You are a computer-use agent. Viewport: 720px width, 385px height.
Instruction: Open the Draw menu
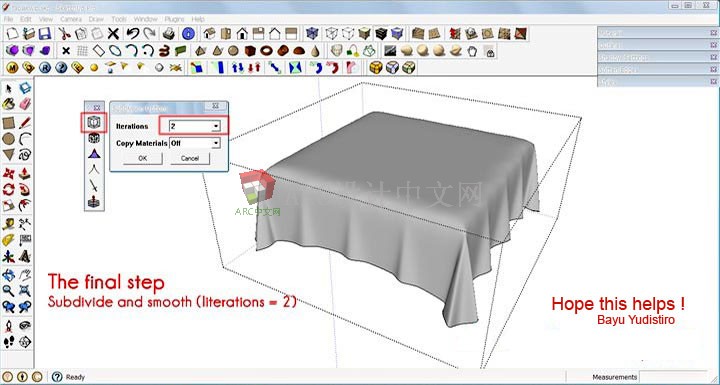click(x=96, y=19)
